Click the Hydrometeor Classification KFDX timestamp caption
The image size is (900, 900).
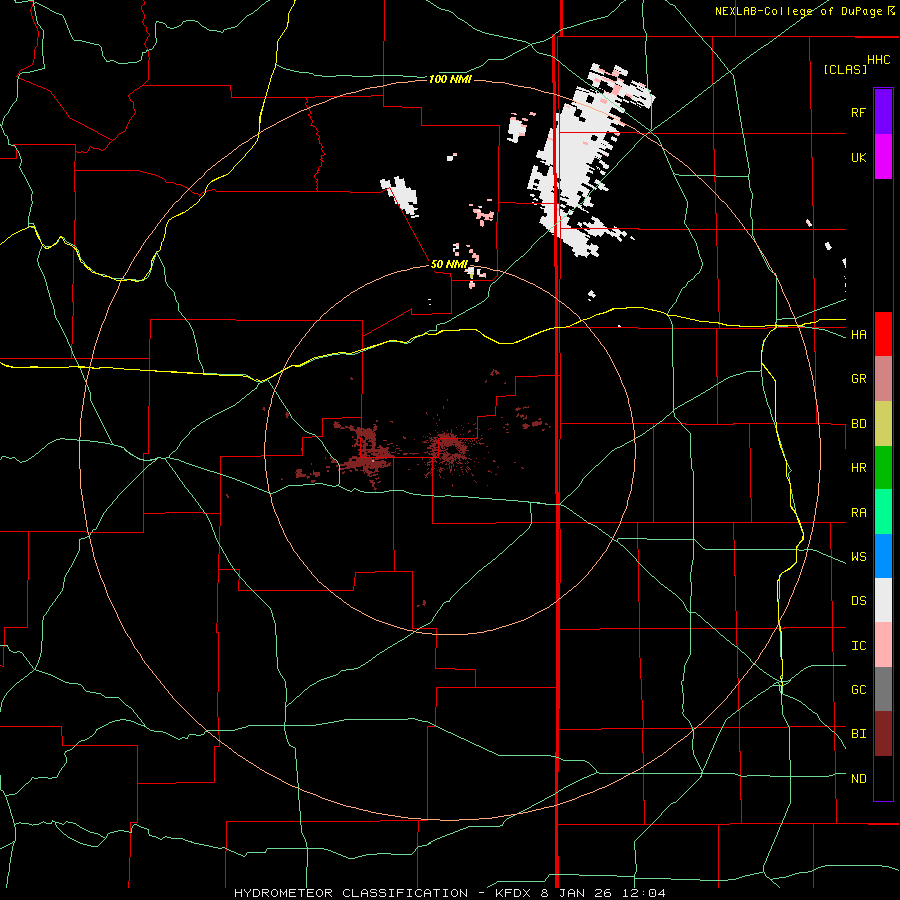449,893
